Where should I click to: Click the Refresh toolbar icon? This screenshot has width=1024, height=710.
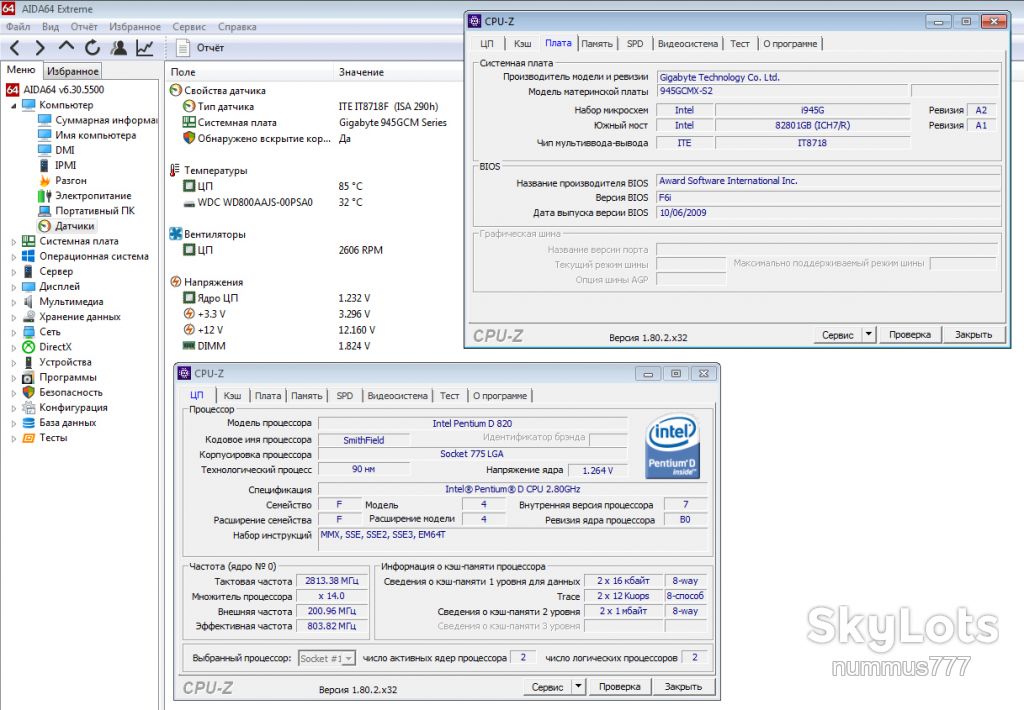92,48
